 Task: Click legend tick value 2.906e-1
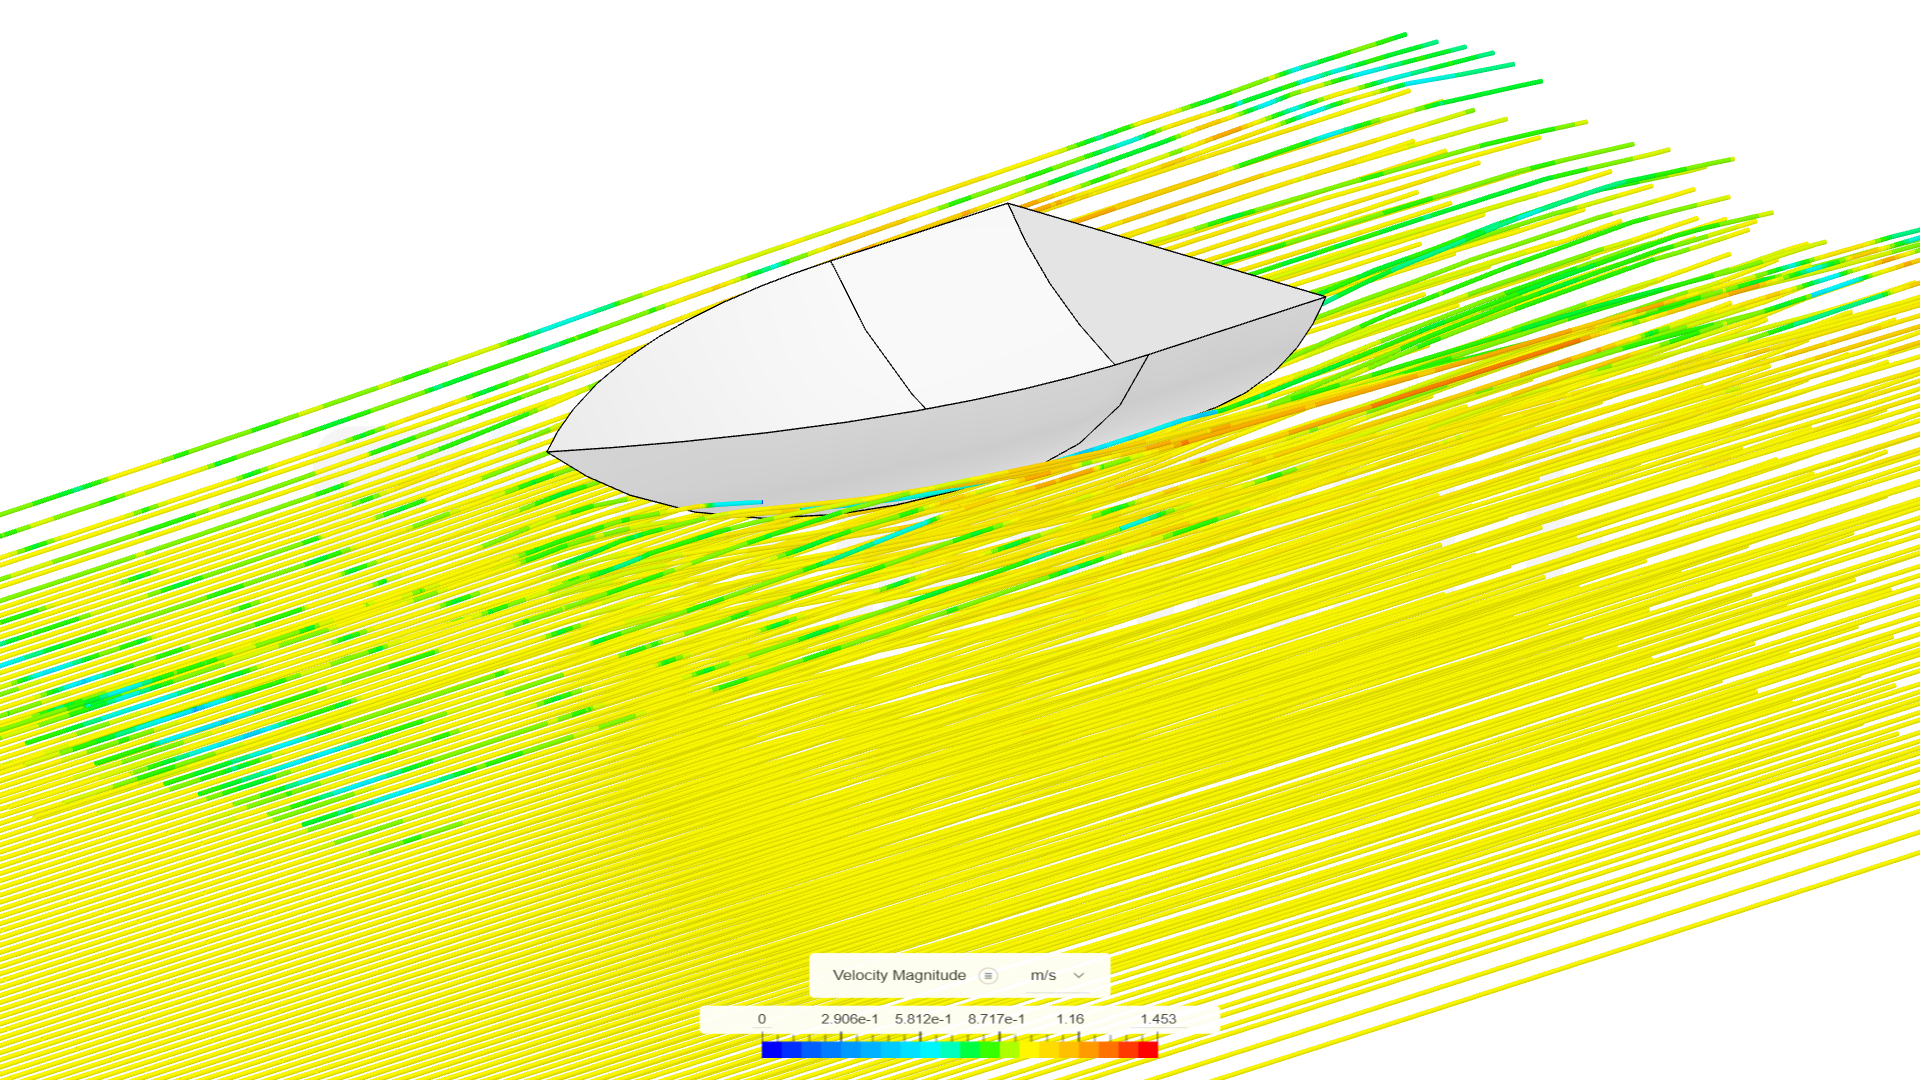tap(848, 1016)
